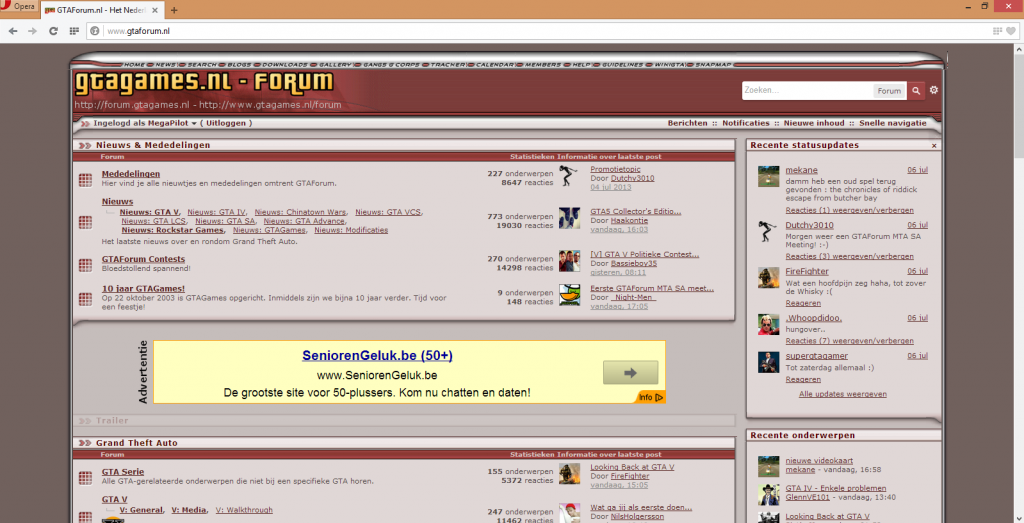Open GALLERY in the top navigation
The height and width of the screenshot is (523, 1024).
coord(336,65)
